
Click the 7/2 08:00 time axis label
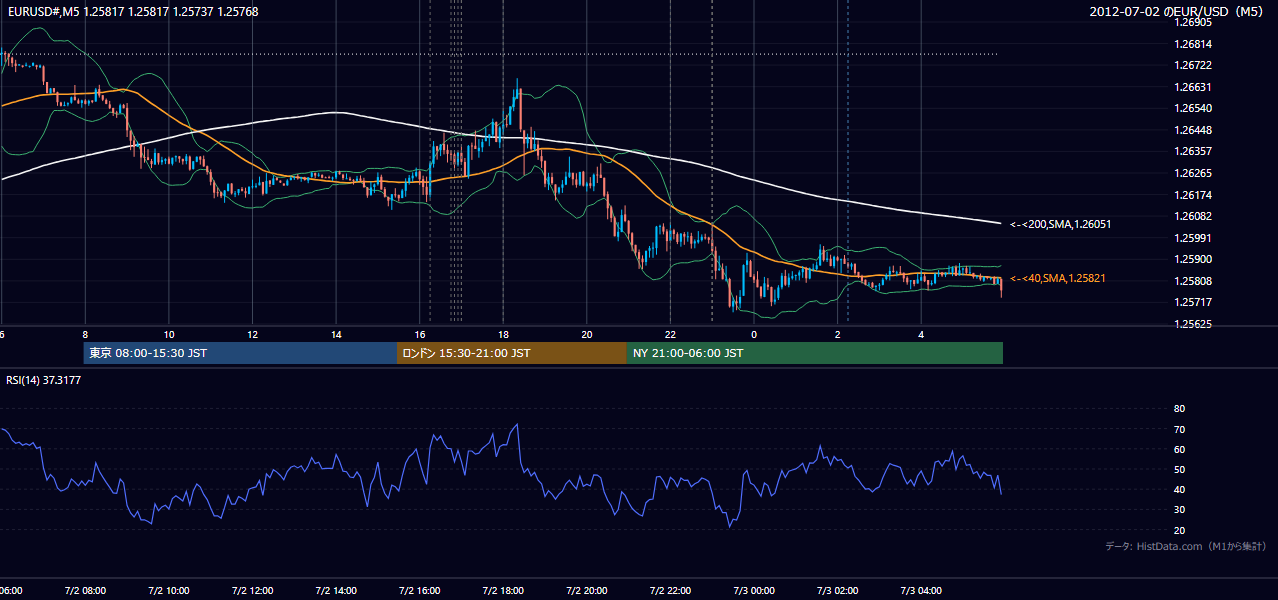click(x=85, y=590)
